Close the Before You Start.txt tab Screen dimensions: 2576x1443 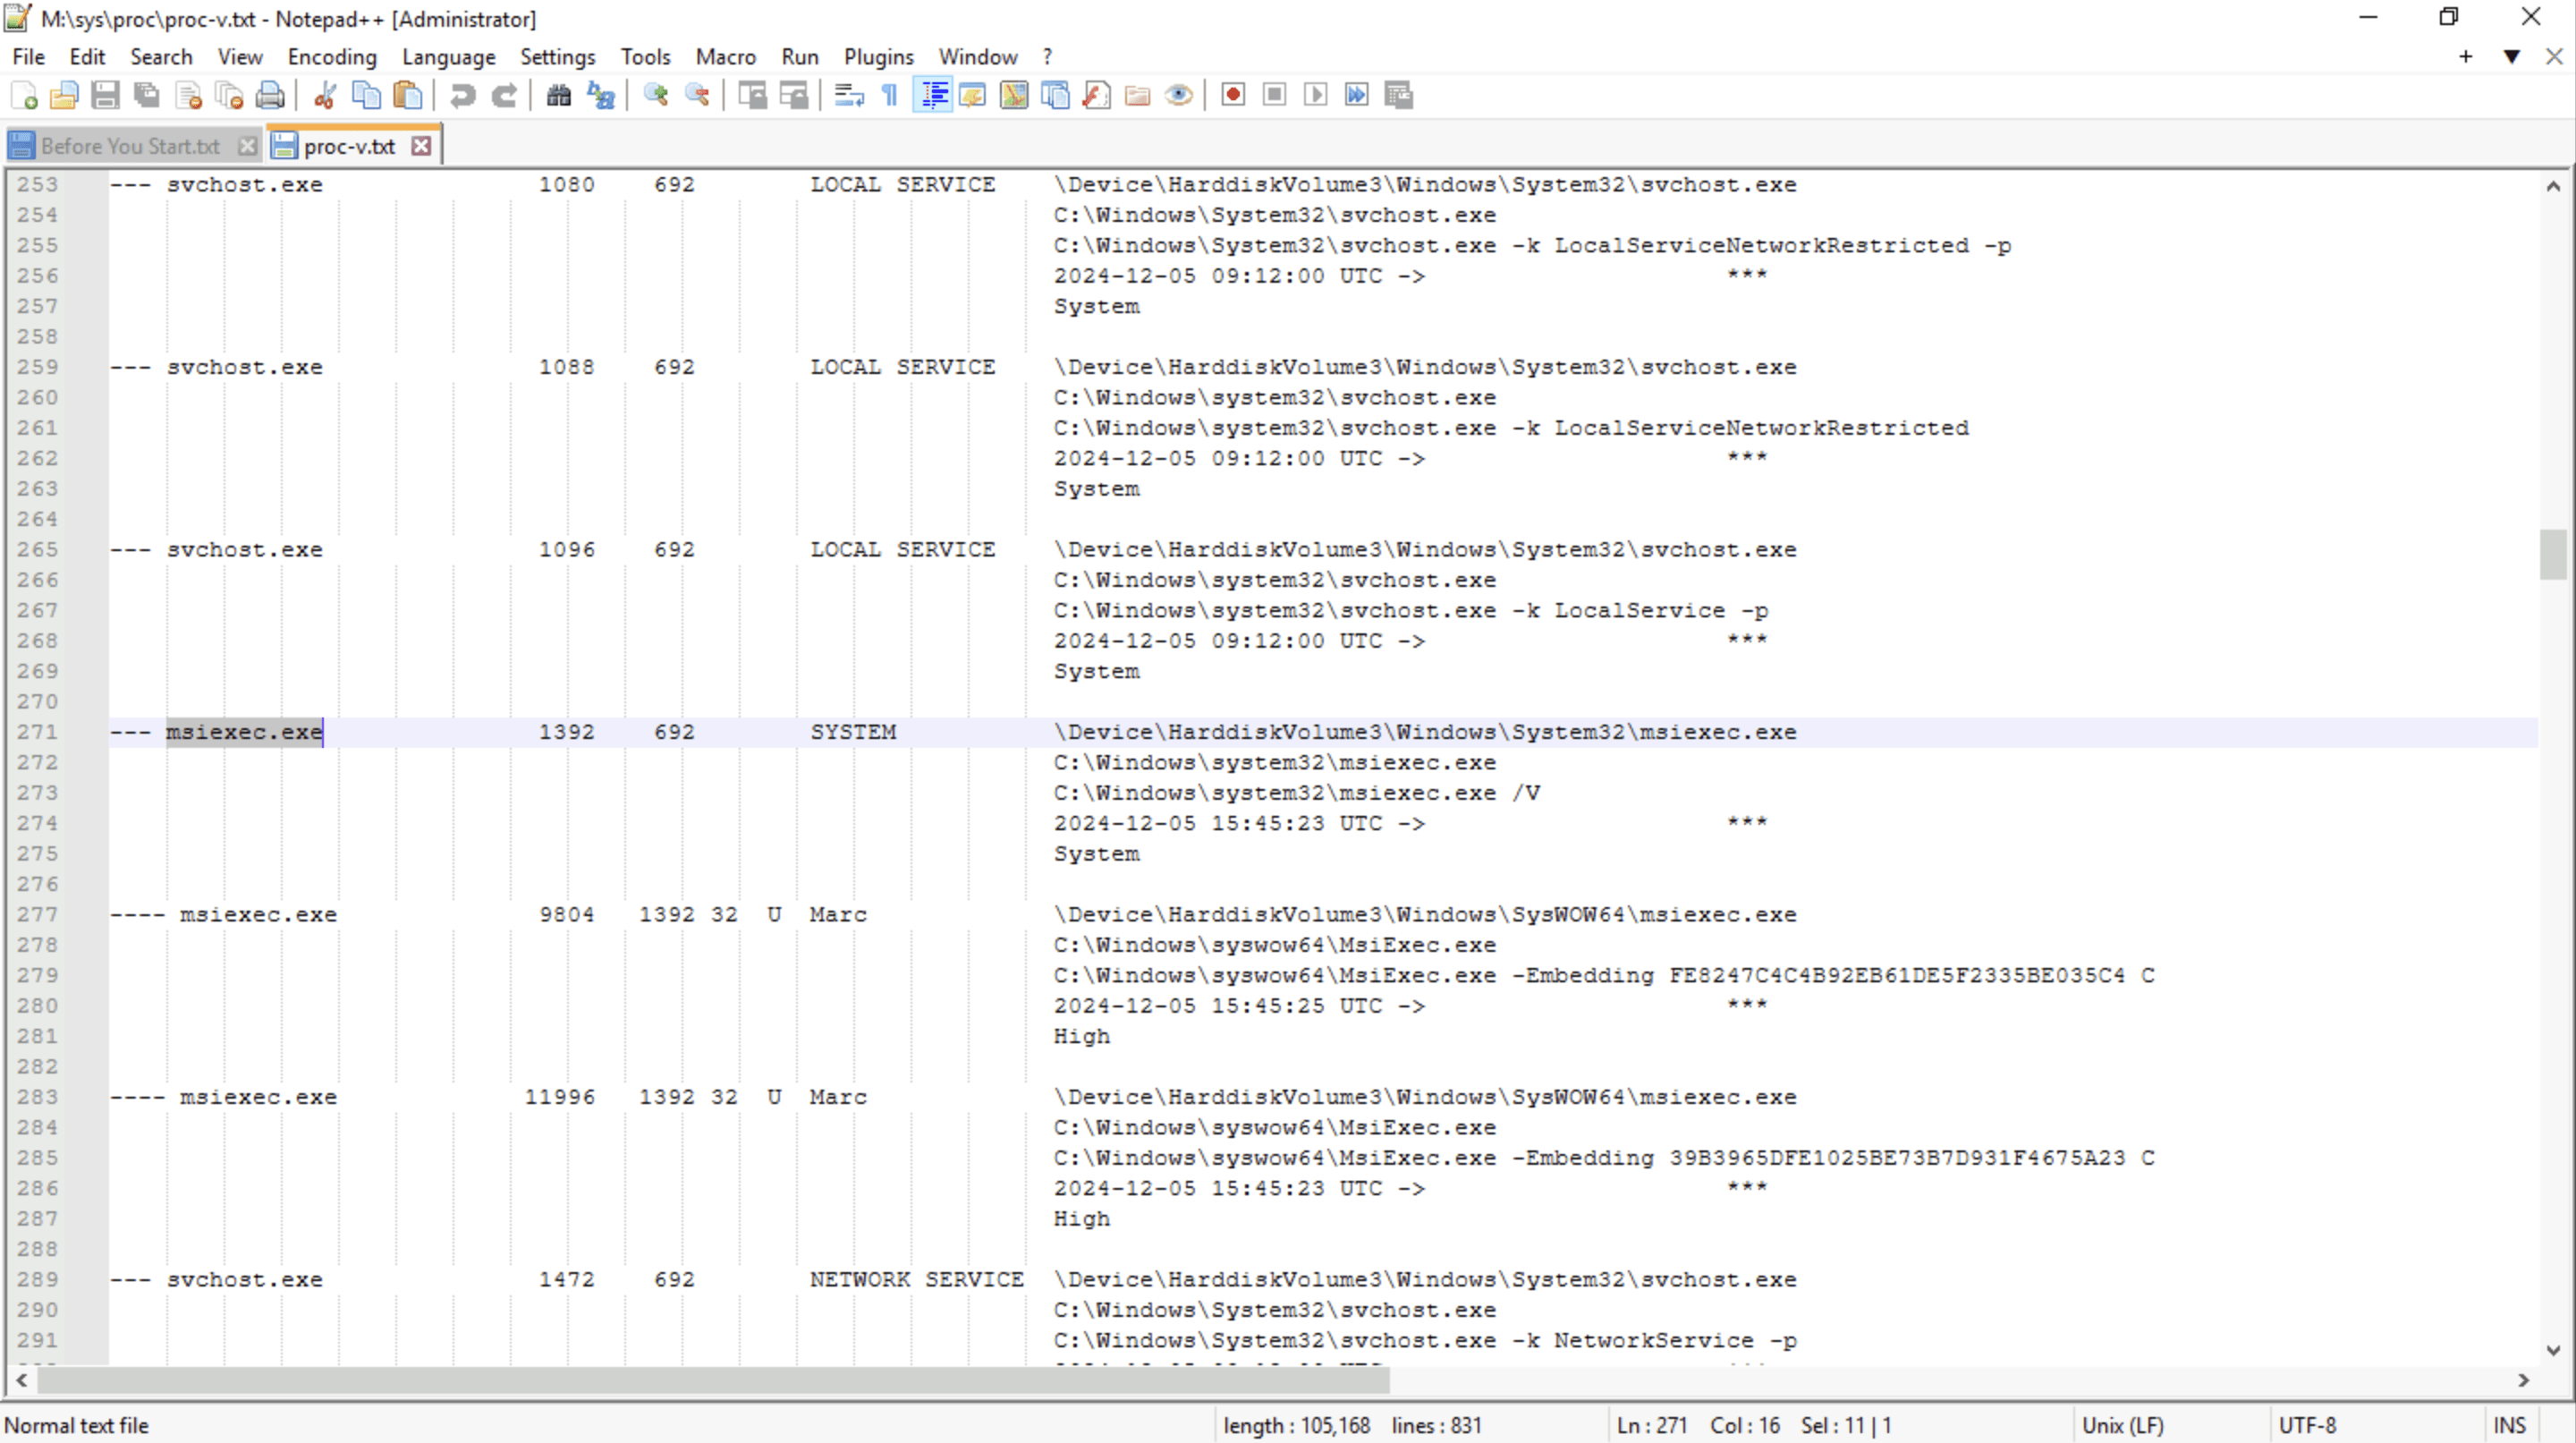point(248,146)
